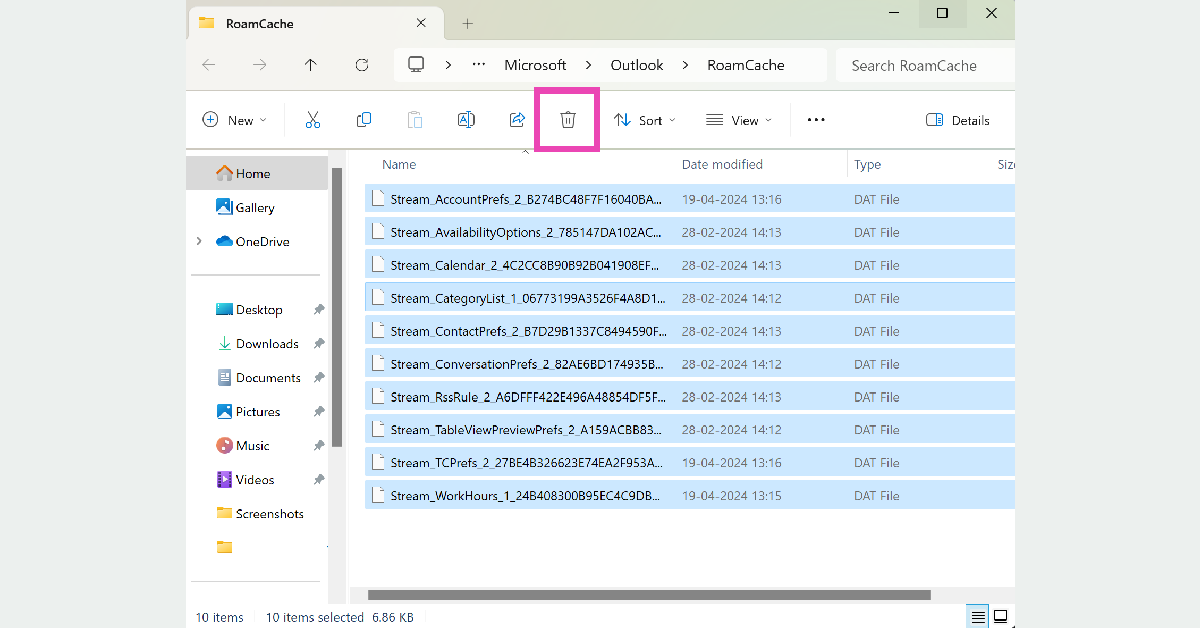The image size is (1200, 628).
Task: Switch to large thumbnails view in status bar
Action: 1000,616
